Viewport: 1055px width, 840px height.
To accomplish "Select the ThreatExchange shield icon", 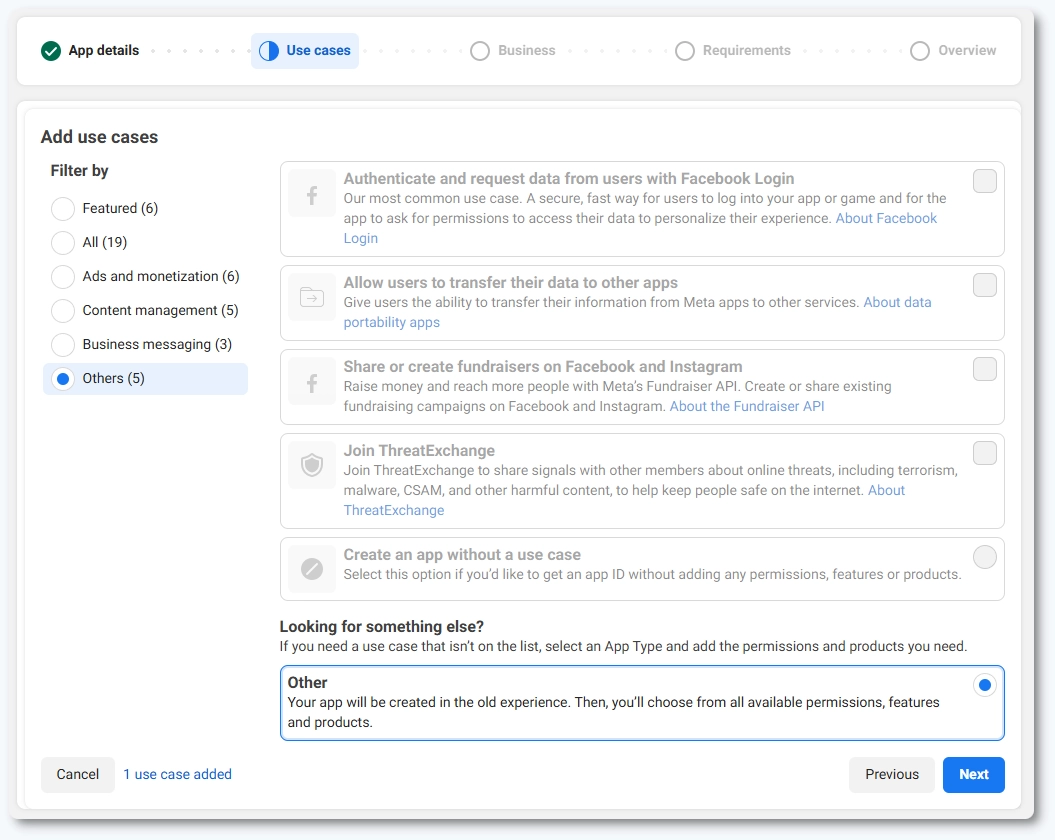I will (x=310, y=465).
